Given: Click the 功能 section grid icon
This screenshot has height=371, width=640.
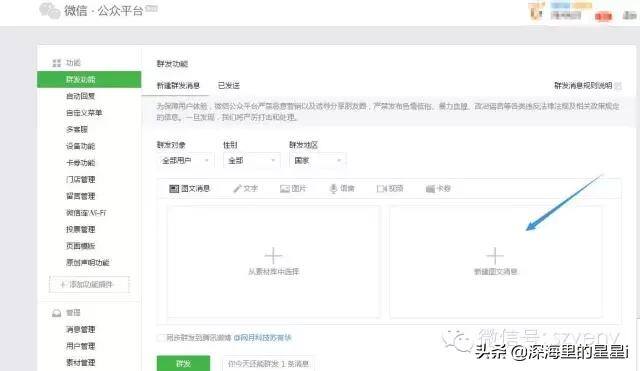Looking at the screenshot, I should (56, 63).
